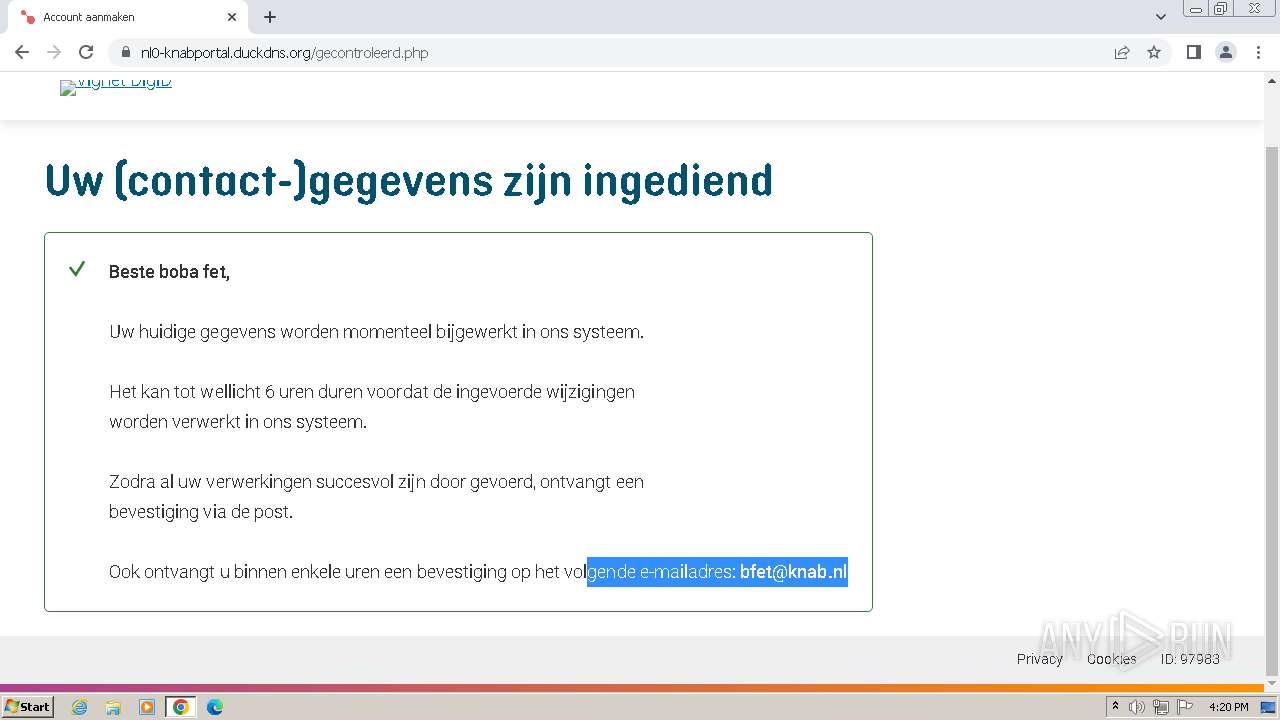Open the 4:20 PM clock

click(x=1229, y=707)
